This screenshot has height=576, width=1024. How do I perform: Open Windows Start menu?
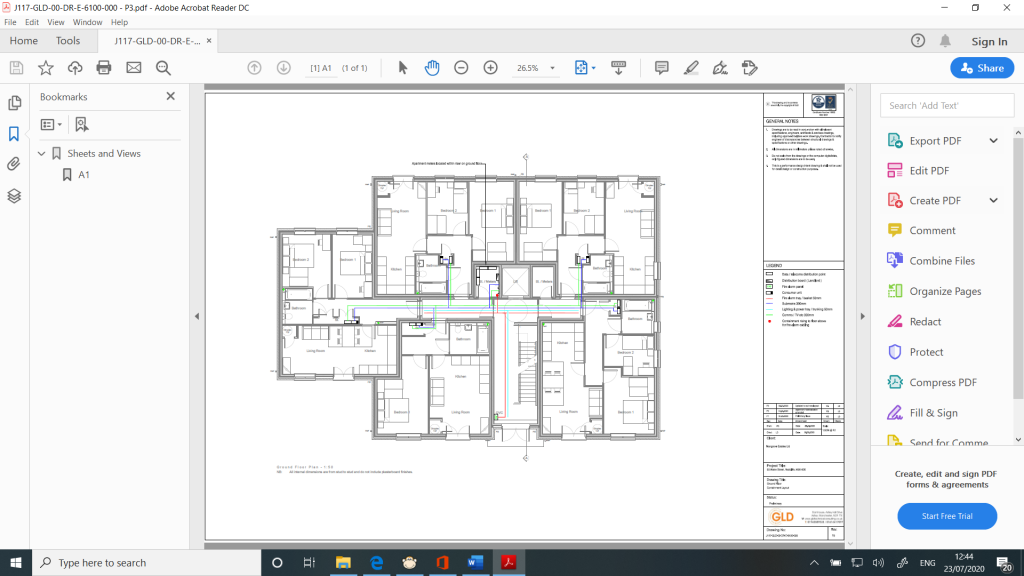click(x=16, y=562)
